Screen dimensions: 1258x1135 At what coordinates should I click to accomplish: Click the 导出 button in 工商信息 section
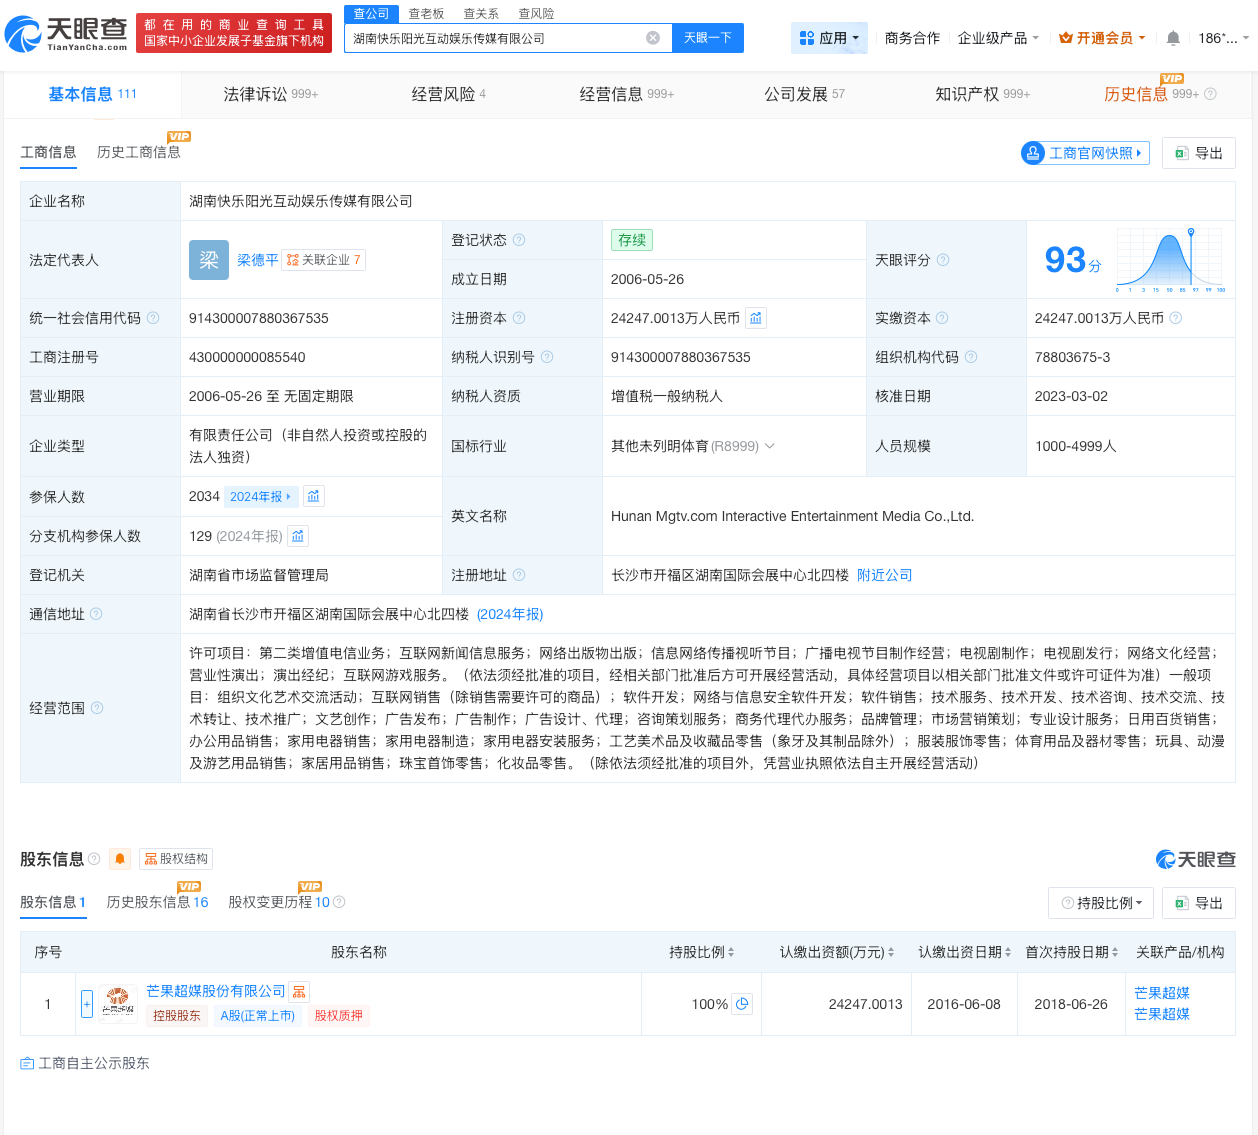click(x=1199, y=153)
